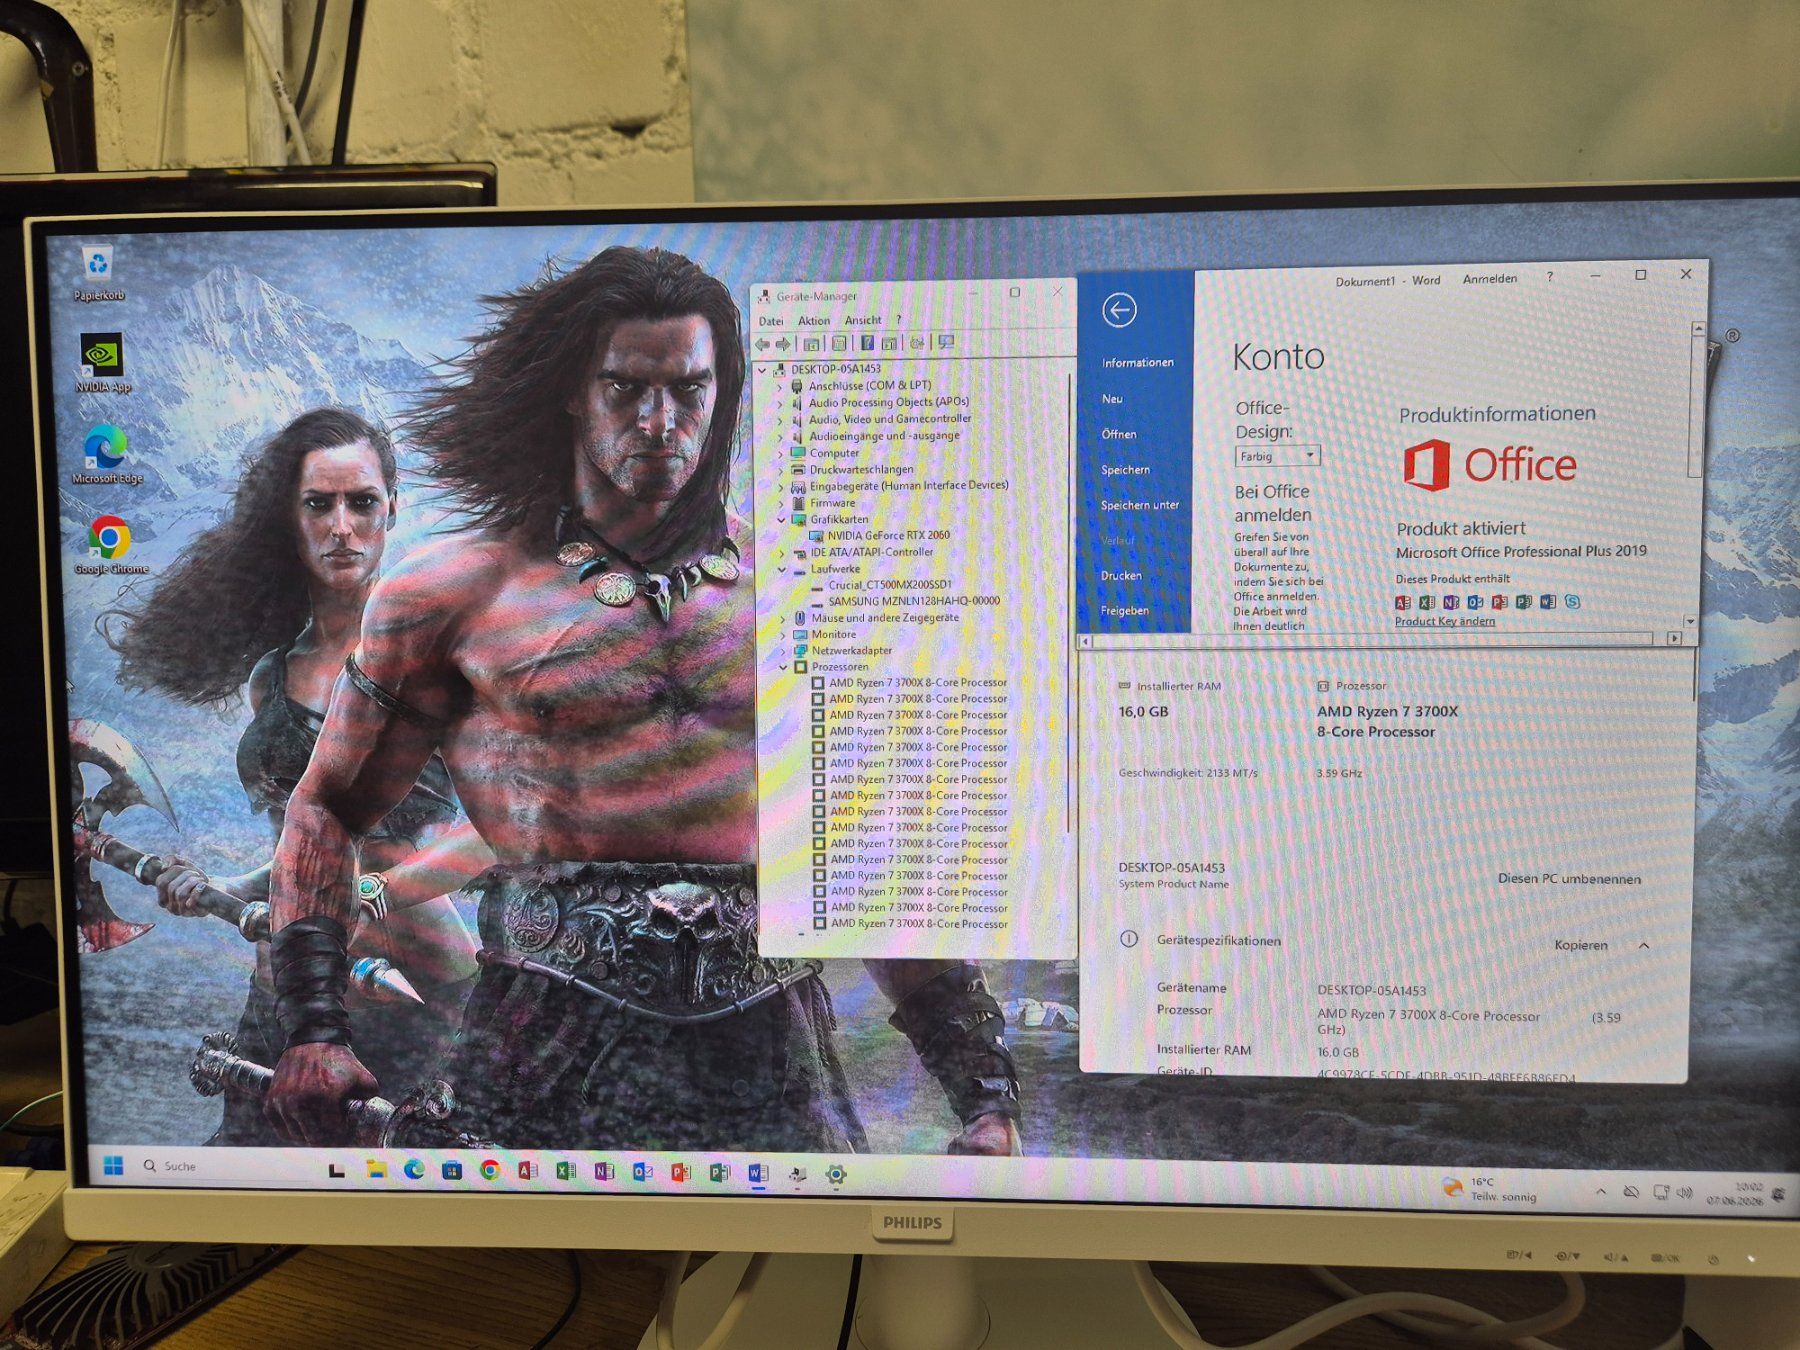Expand the Audio Processing Objects (APOs) node
This screenshot has width=1800, height=1350.
tap(781, 403)
